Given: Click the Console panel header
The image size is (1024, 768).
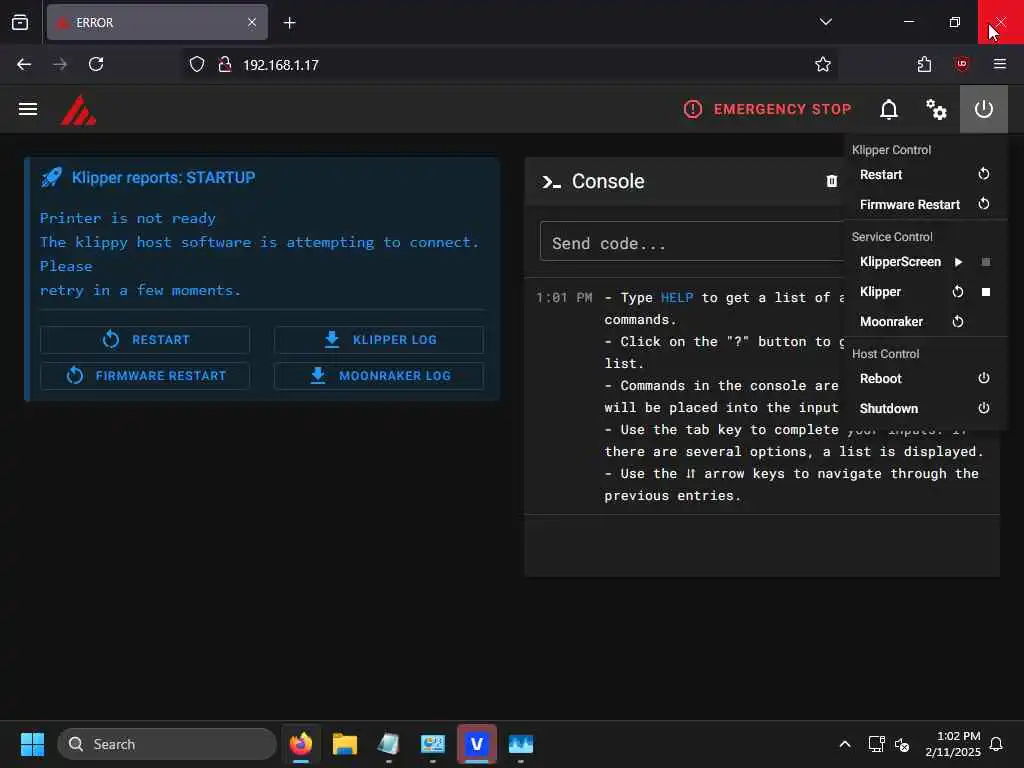Looking at the screenshot, I should [x=684, y=181].
